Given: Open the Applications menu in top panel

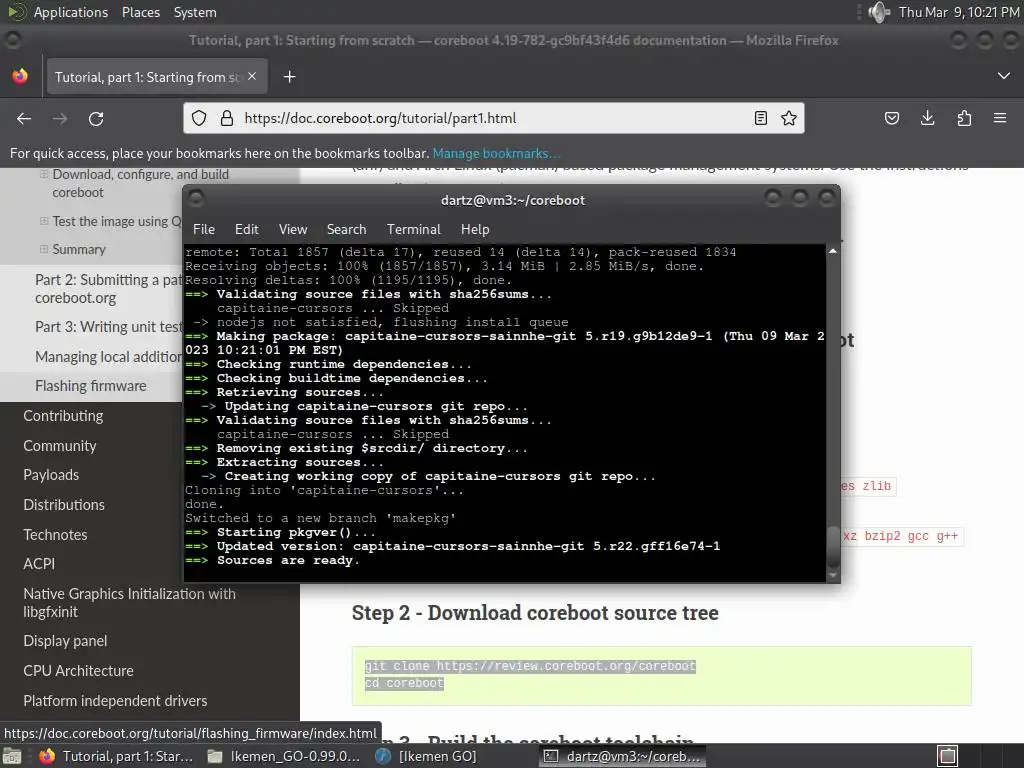Looking at the screenshot, I should click(71, 12).
